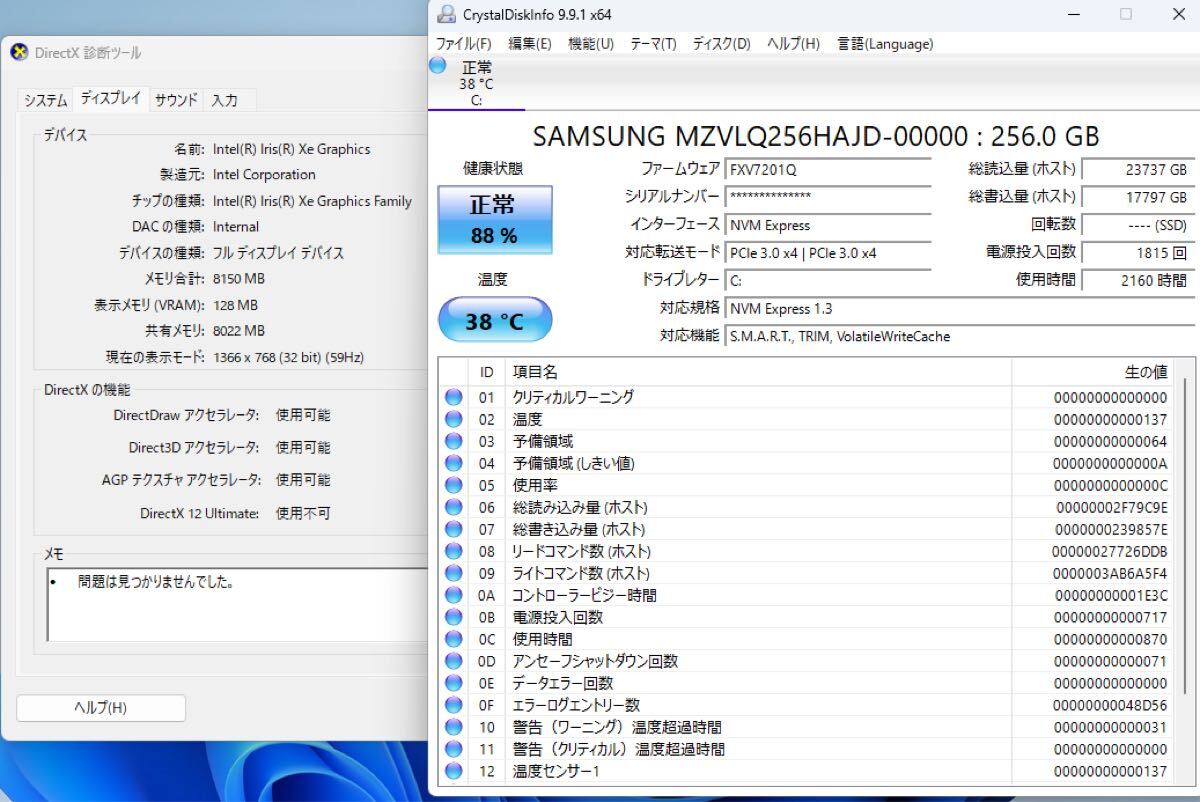
Task: Open the 言語(Language) menu
Action: click(885, 43)
